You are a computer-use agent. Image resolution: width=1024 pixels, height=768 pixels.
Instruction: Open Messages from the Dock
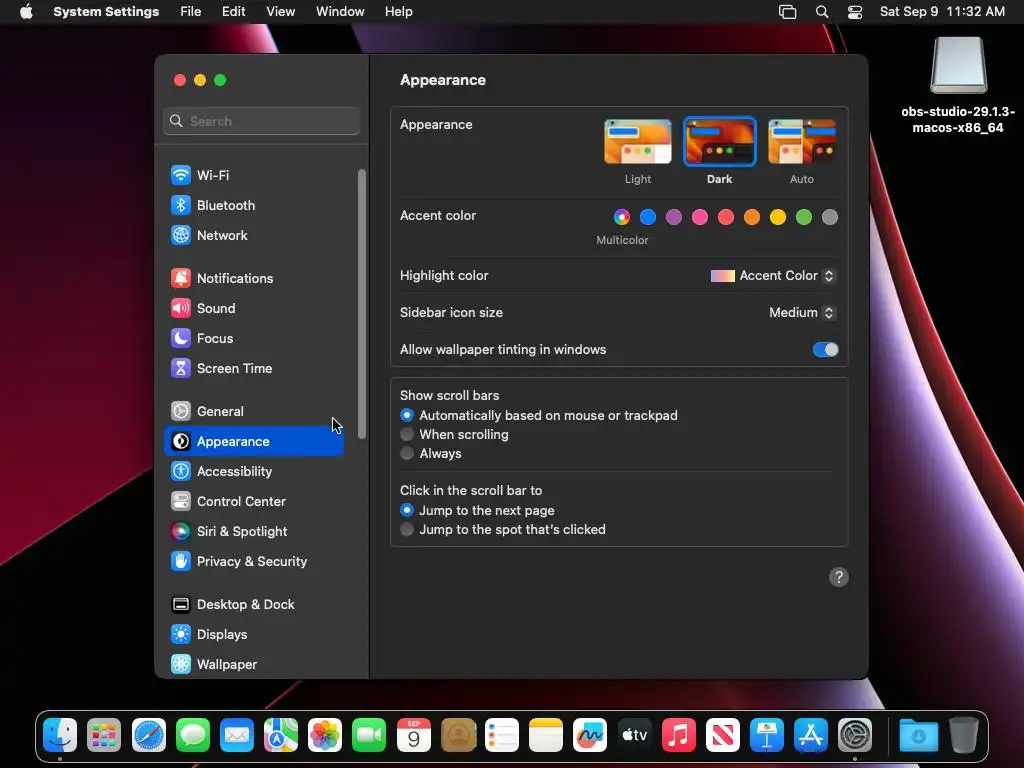pyautogui.click(x=193, y=735)
